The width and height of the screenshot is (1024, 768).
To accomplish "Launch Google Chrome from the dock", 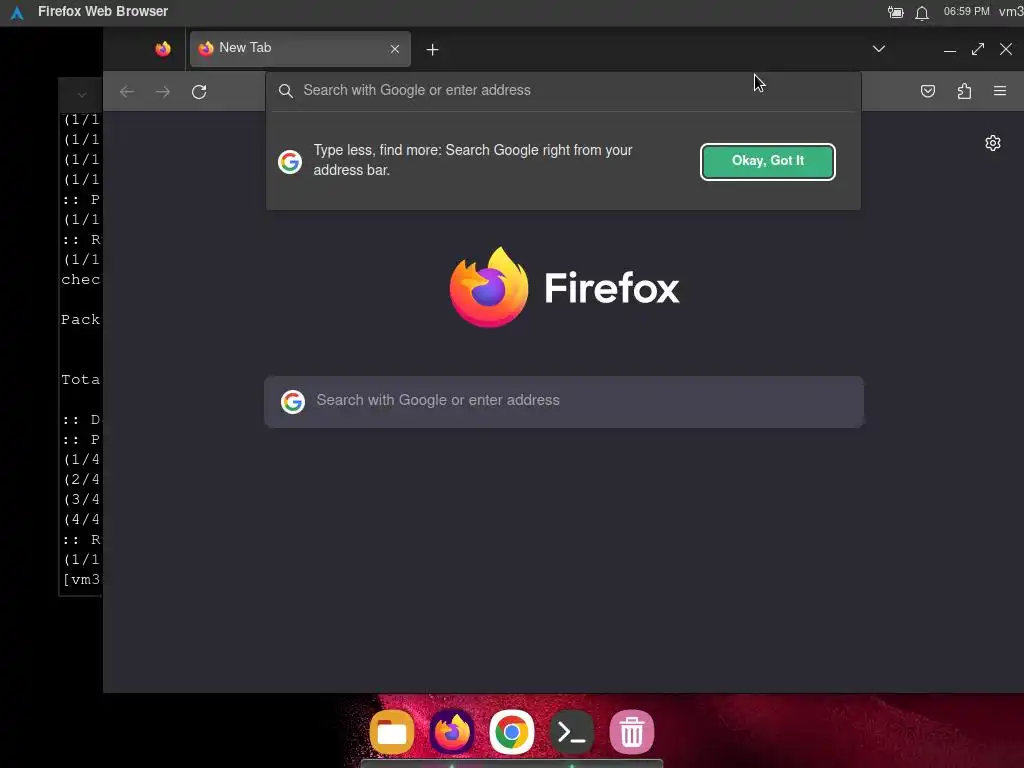I will coord(512,732).
